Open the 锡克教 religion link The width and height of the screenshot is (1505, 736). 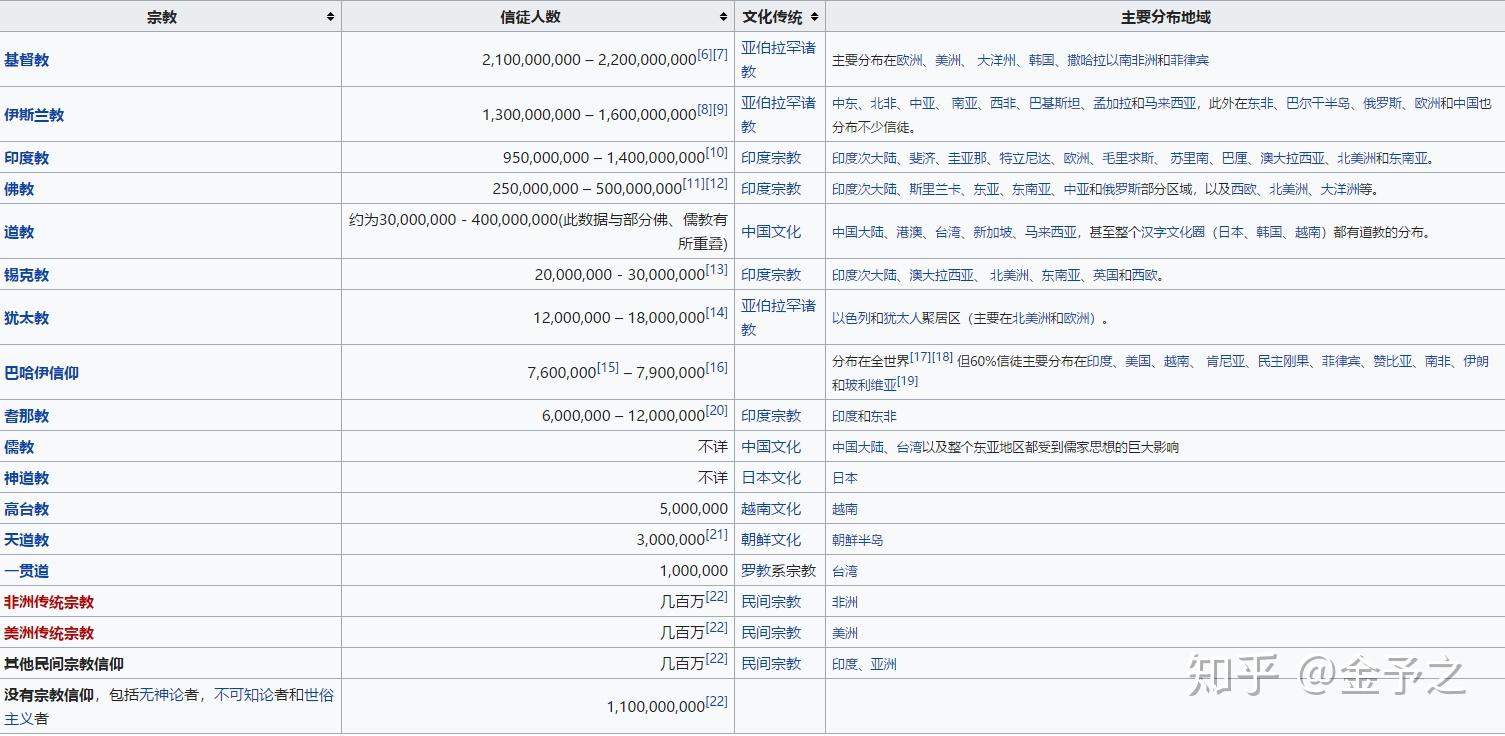26,275
